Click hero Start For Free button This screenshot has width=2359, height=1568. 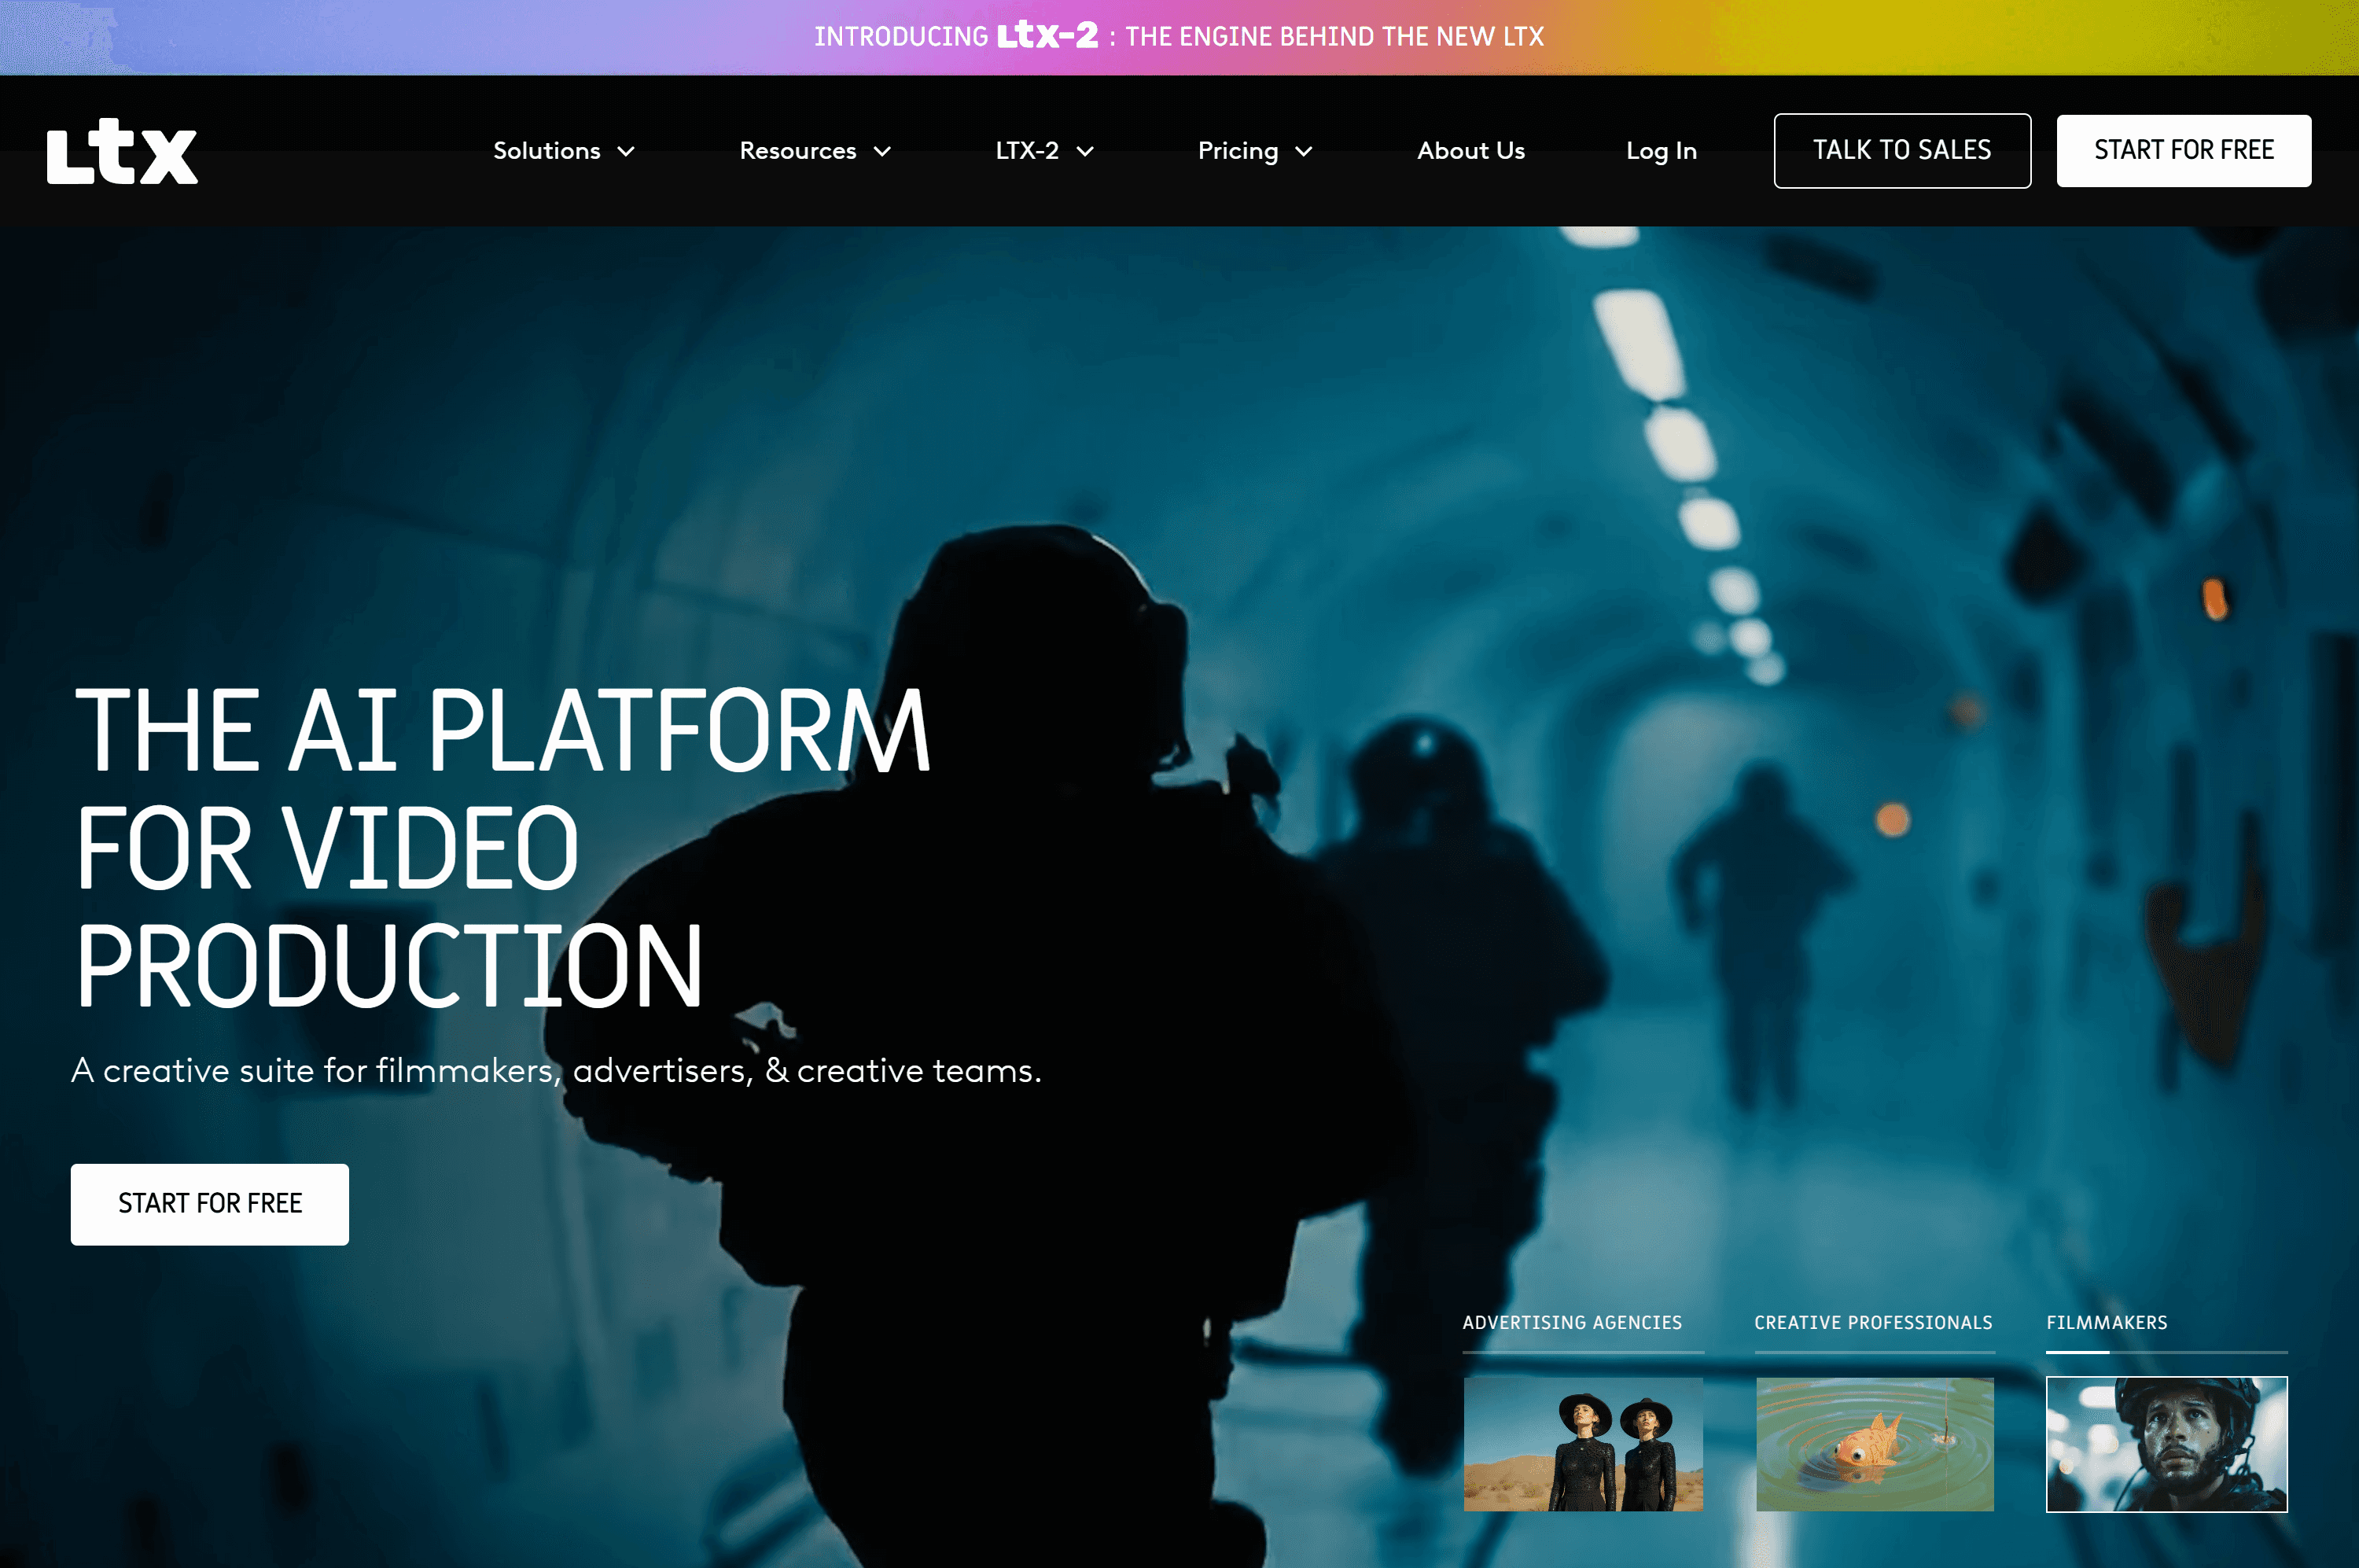[209, 1203]
